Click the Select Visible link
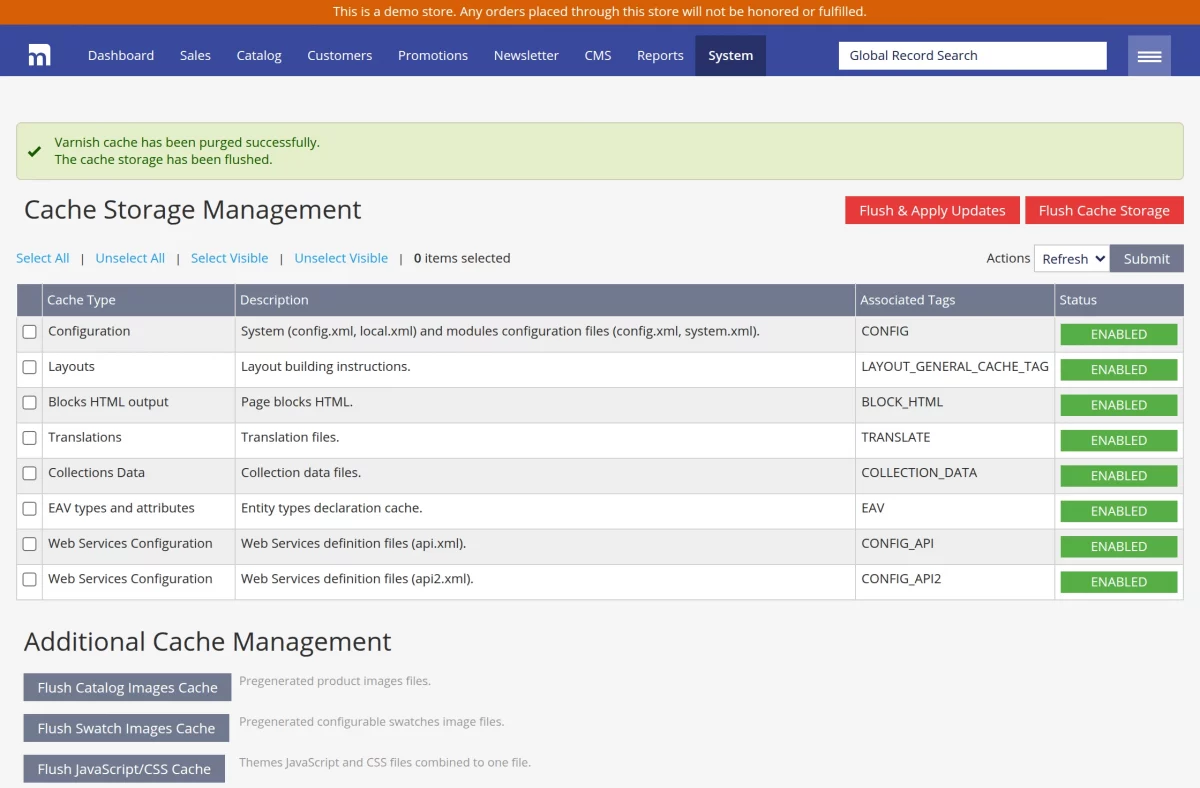This screenshot has width=1200, height=788. point(229,258)
